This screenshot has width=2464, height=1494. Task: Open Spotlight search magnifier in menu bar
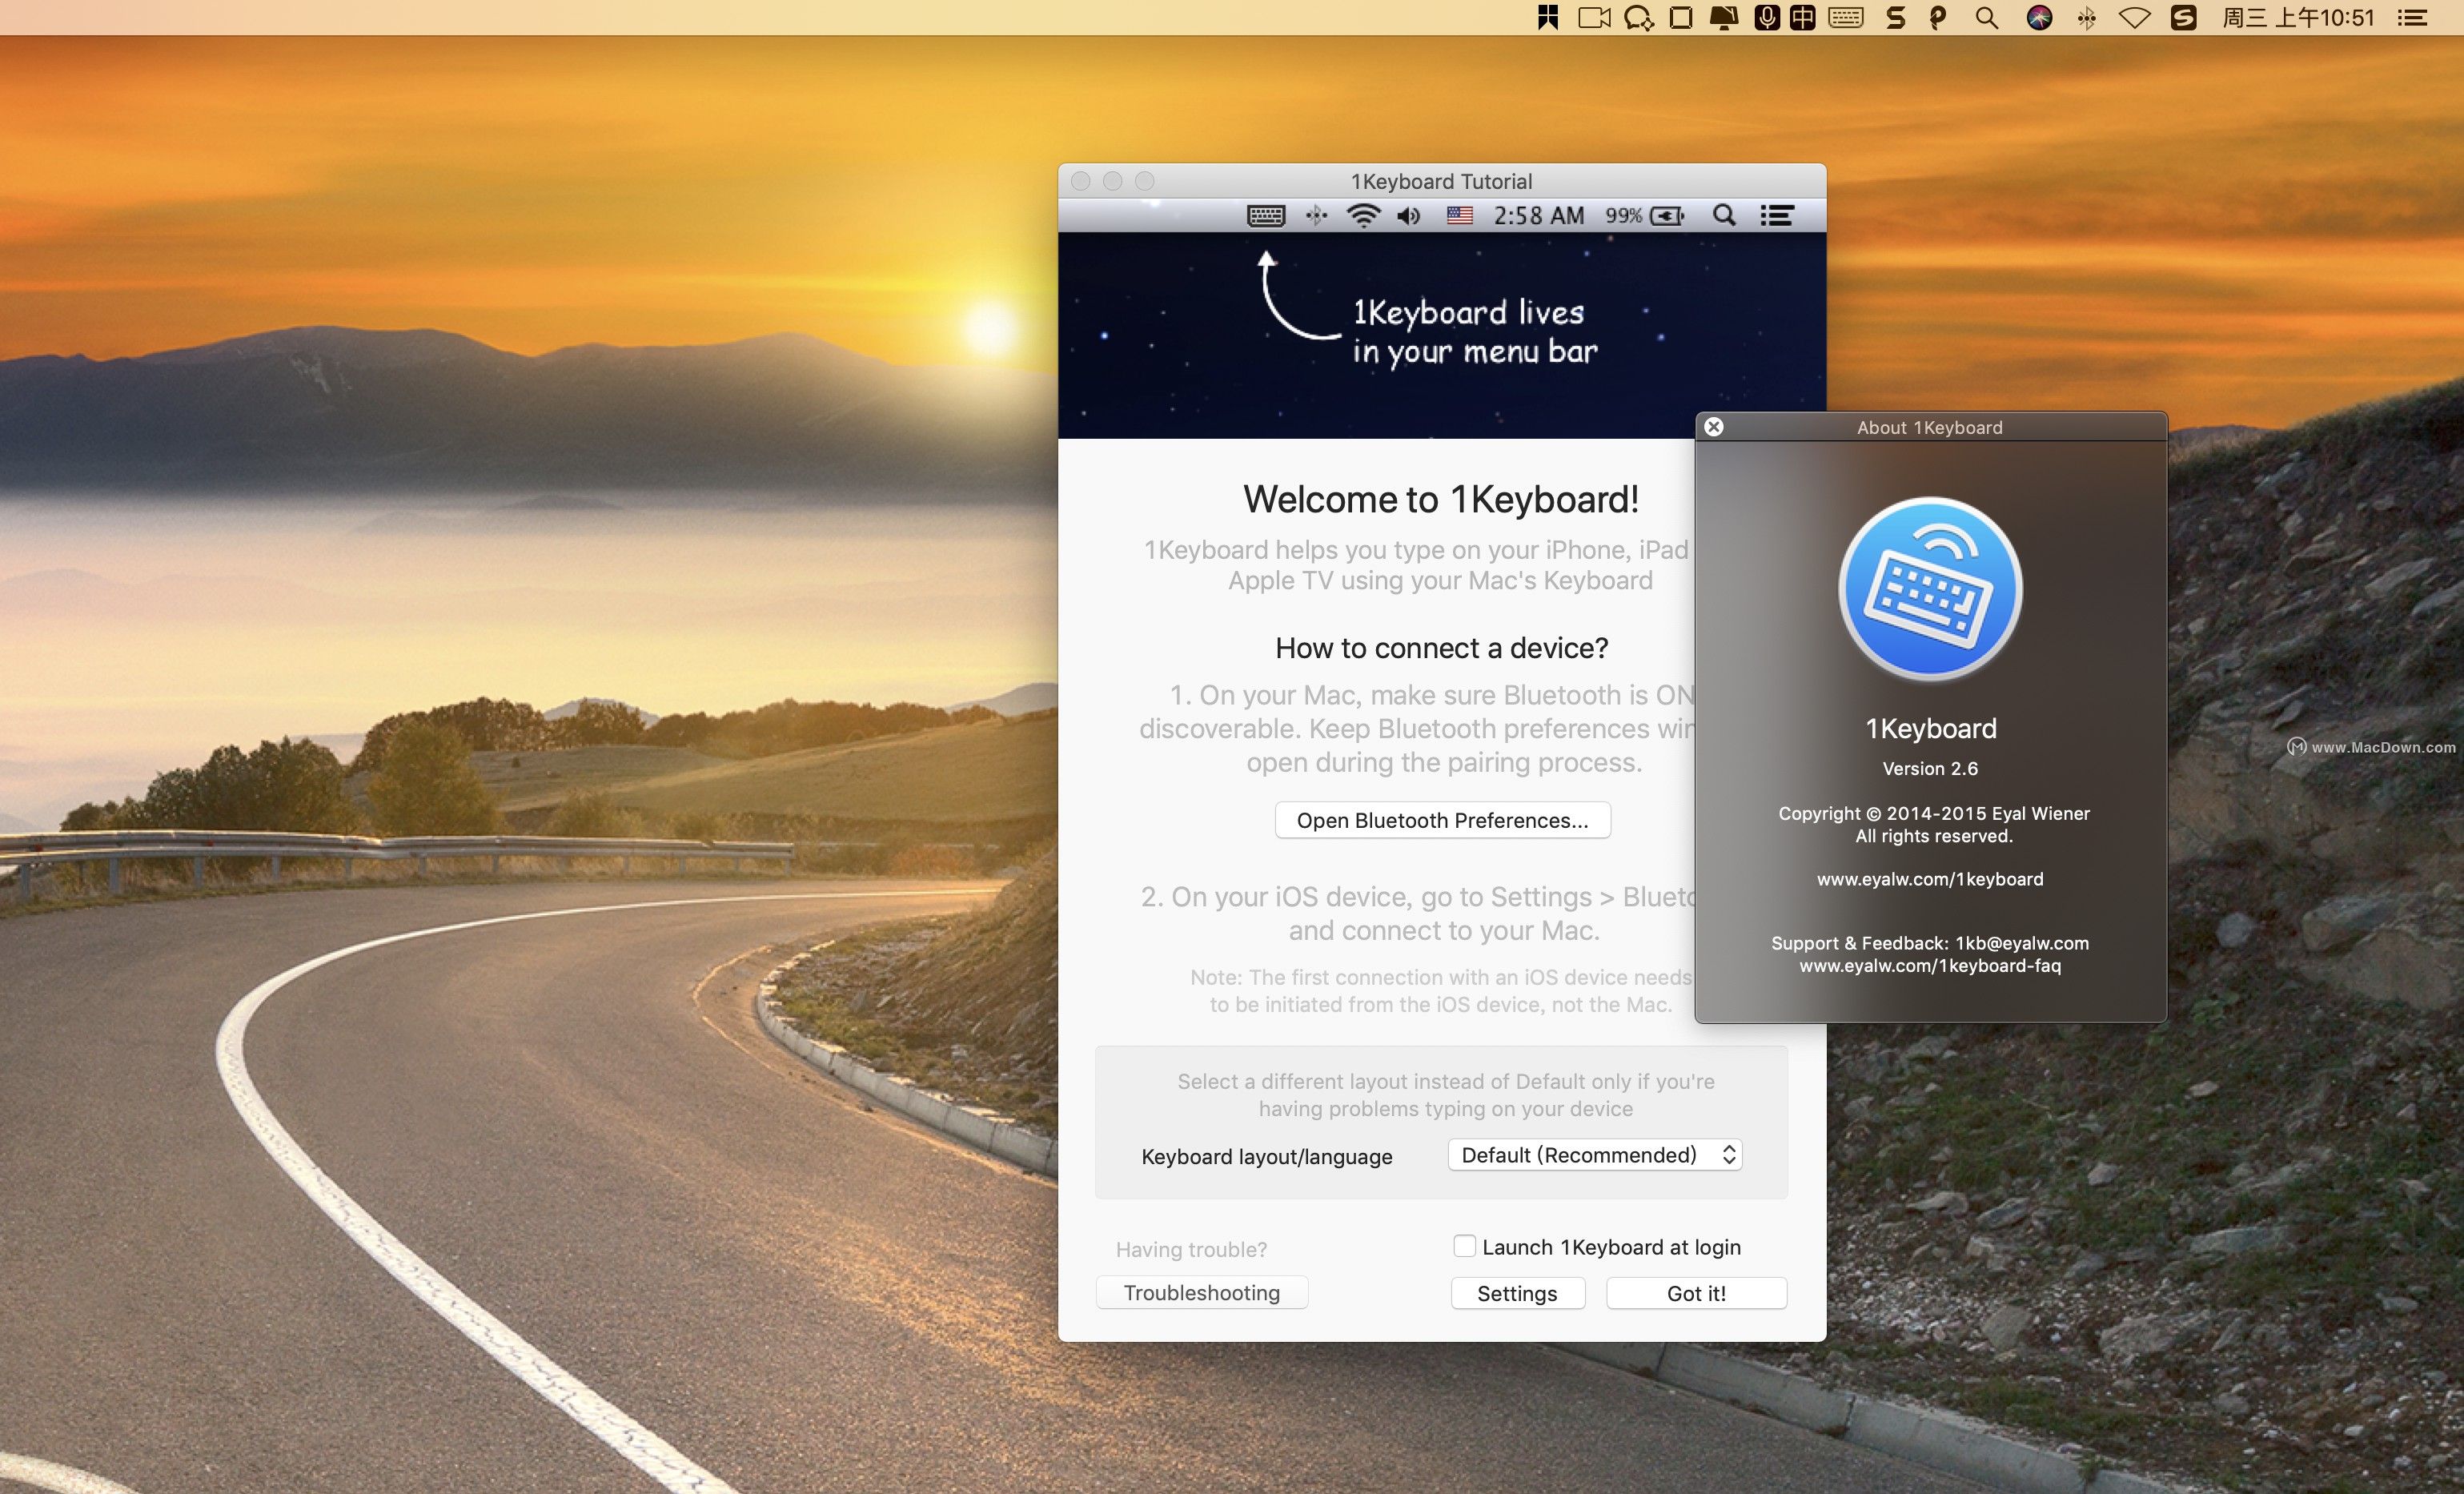click(1987, 17)
